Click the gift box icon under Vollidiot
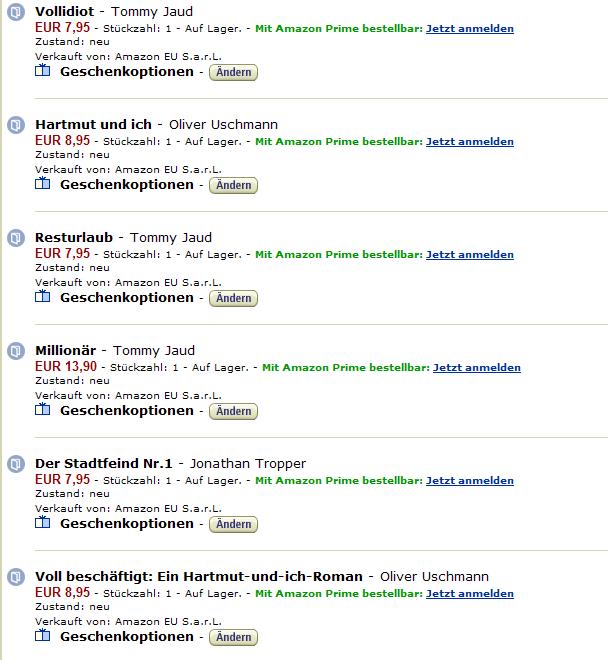This screenshot has width=610, height=660. (x=43, y=70)
